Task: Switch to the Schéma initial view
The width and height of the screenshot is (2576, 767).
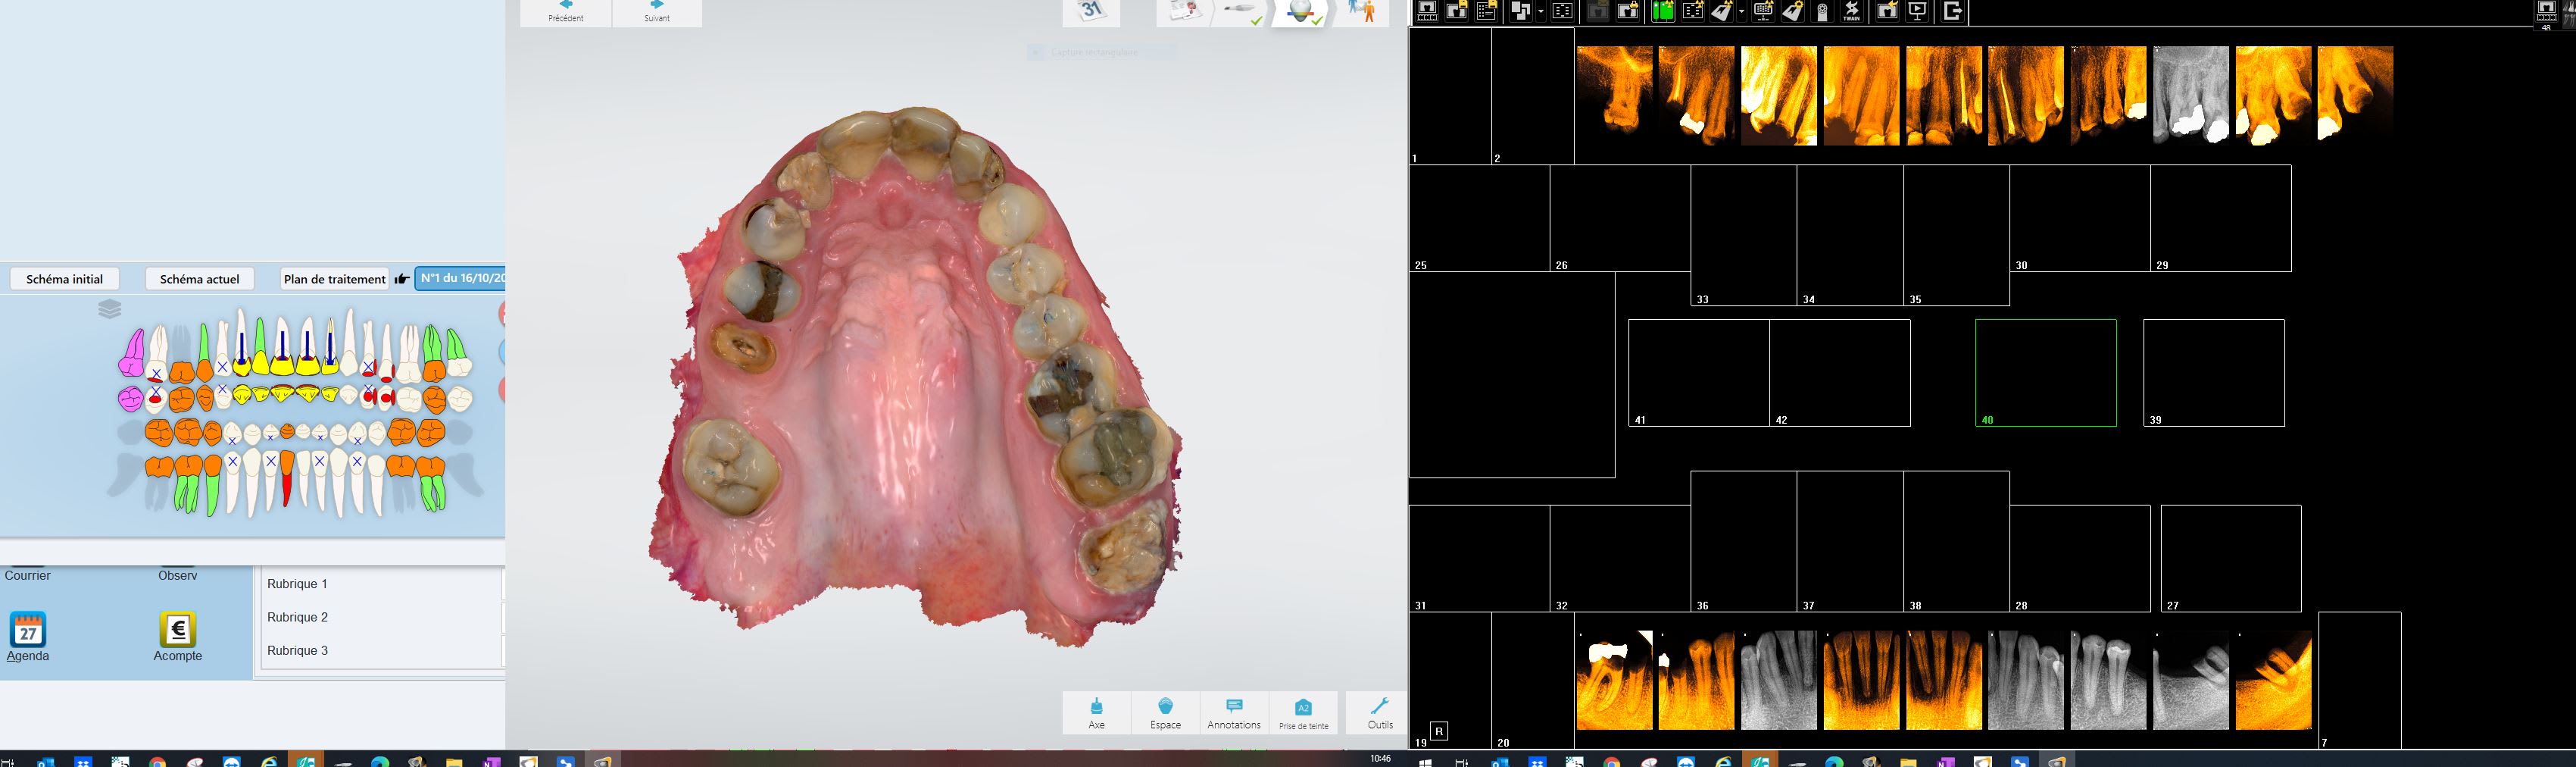Action: (x=65, y=279)
